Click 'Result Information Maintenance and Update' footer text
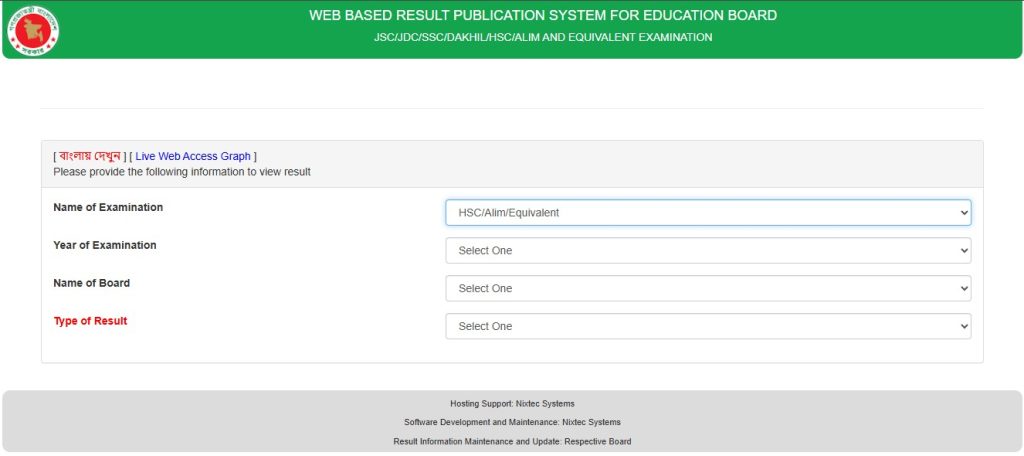 tap(512, 442)
